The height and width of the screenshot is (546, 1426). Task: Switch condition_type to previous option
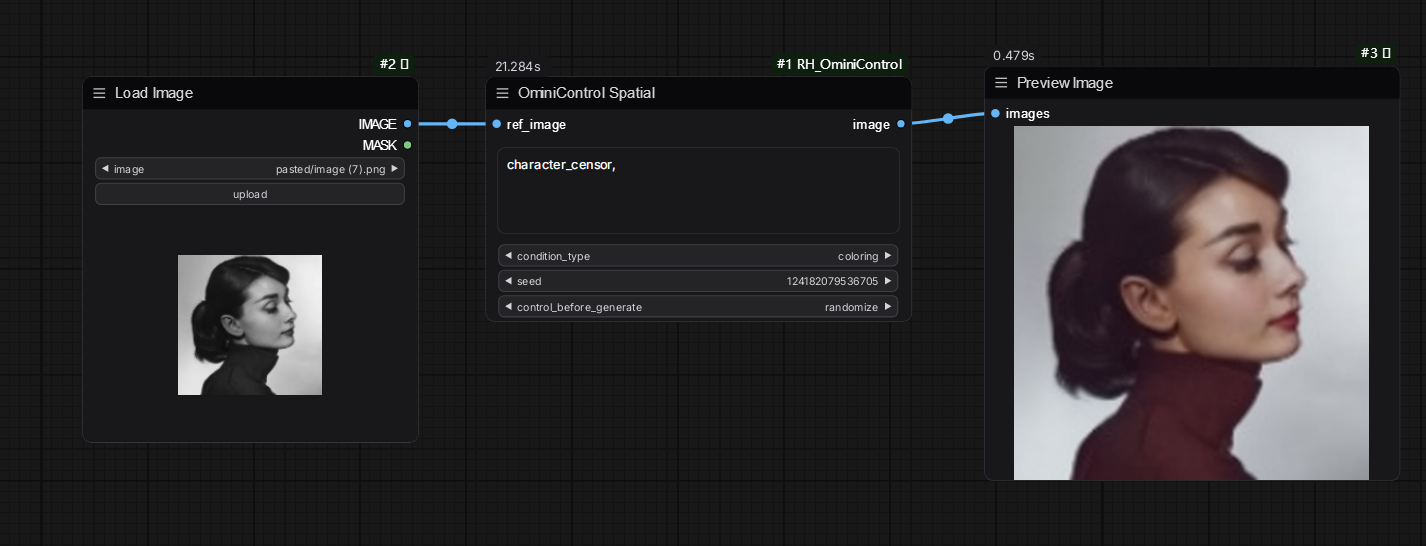pos(508,256)
